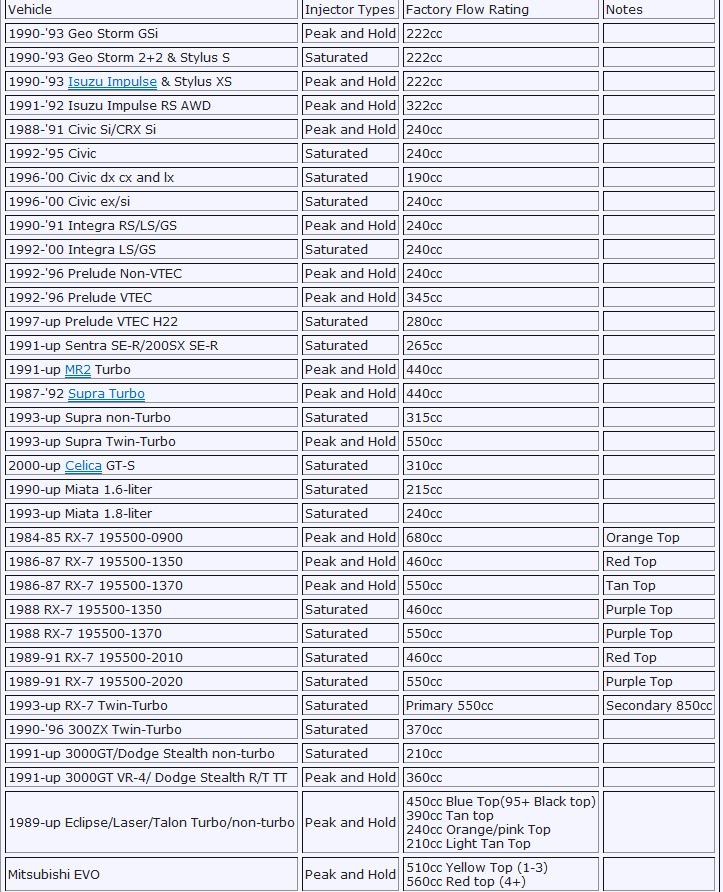Open the Isuzu Impulse link
This screenshot has width=723, height=892.
tap(112, 81)
